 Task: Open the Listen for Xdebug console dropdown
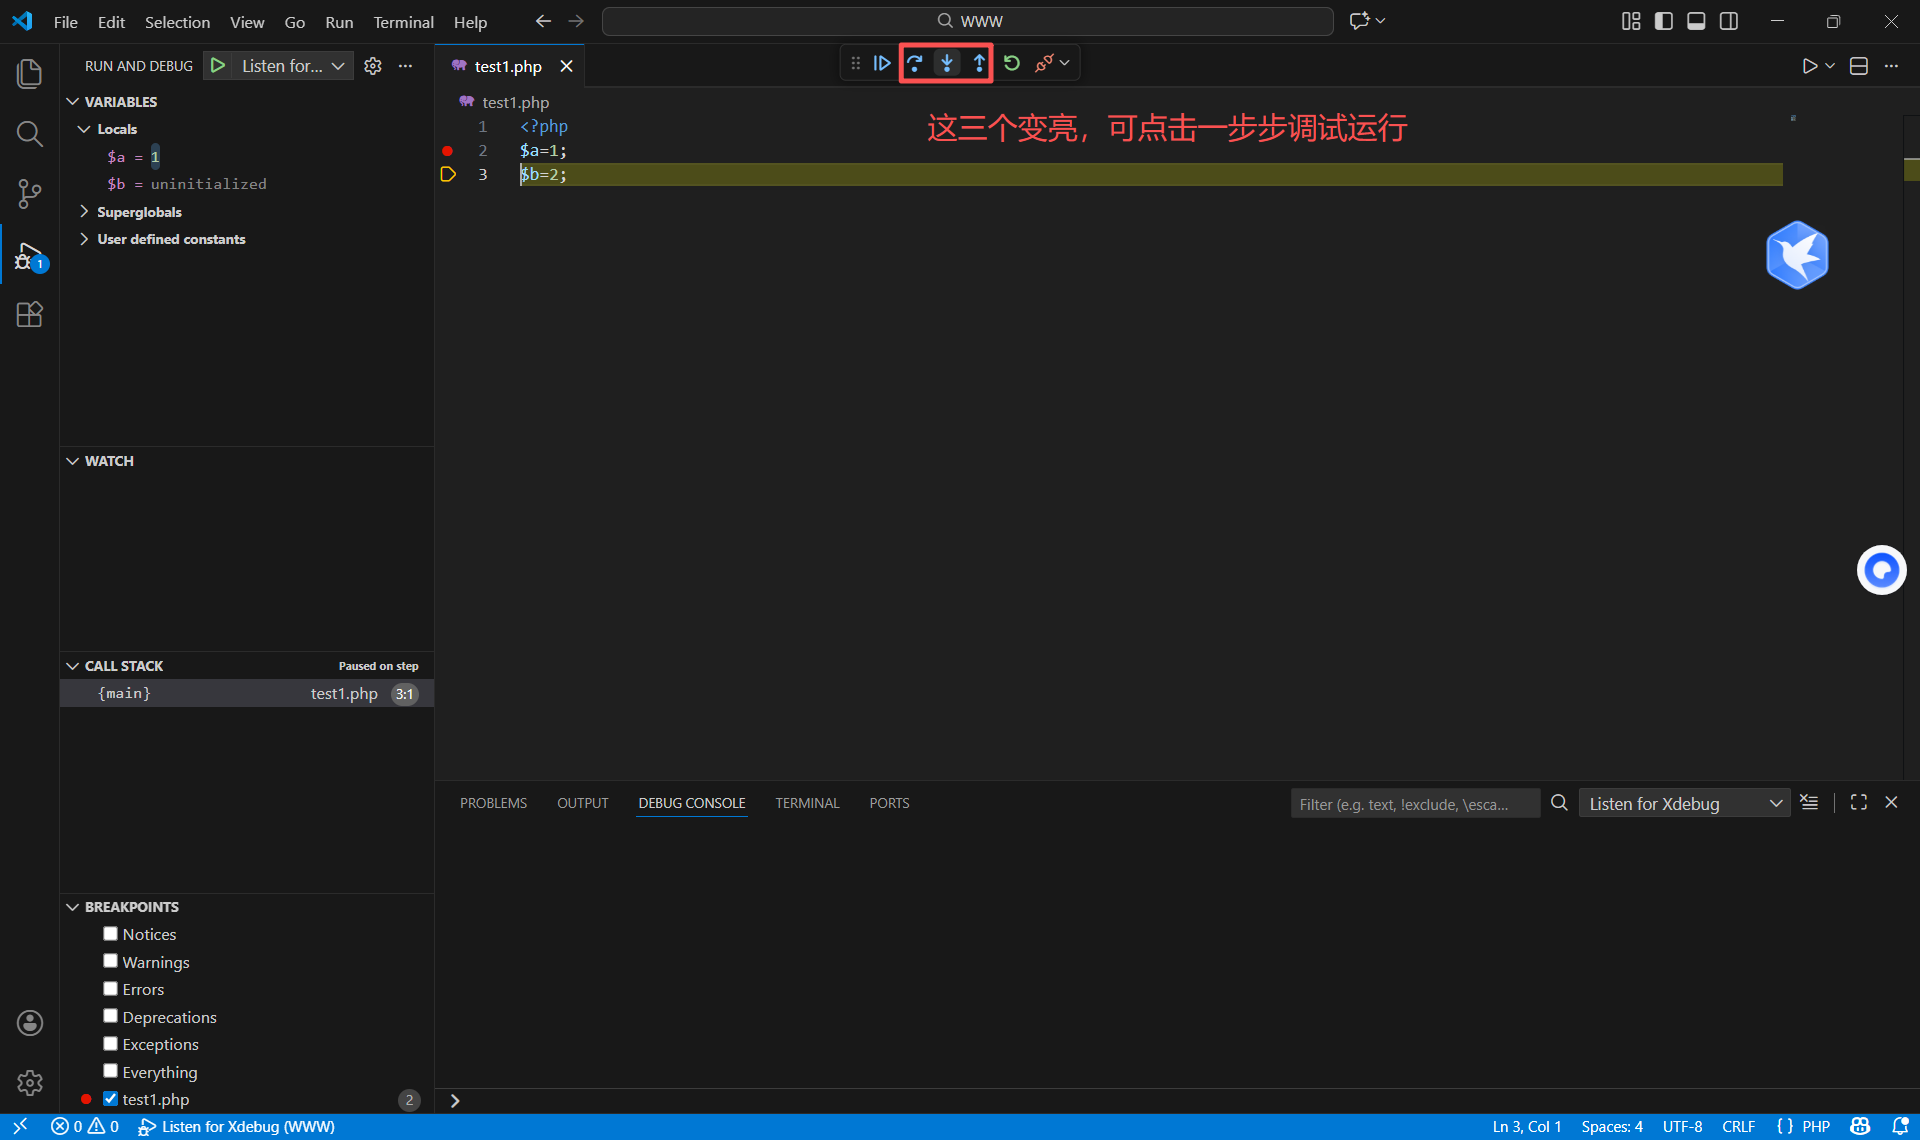click(x=1684, y=804)
